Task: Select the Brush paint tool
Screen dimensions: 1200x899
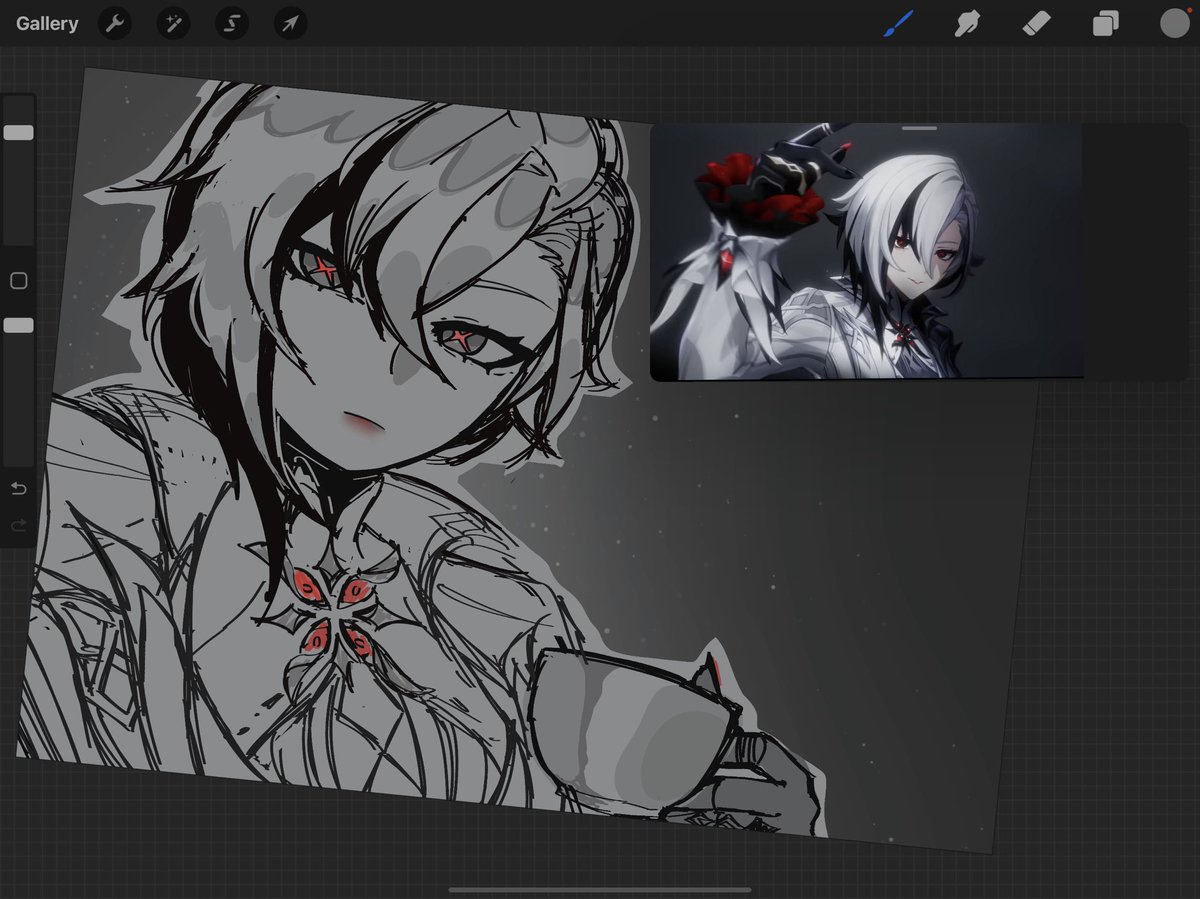Action: click(899, 23)
